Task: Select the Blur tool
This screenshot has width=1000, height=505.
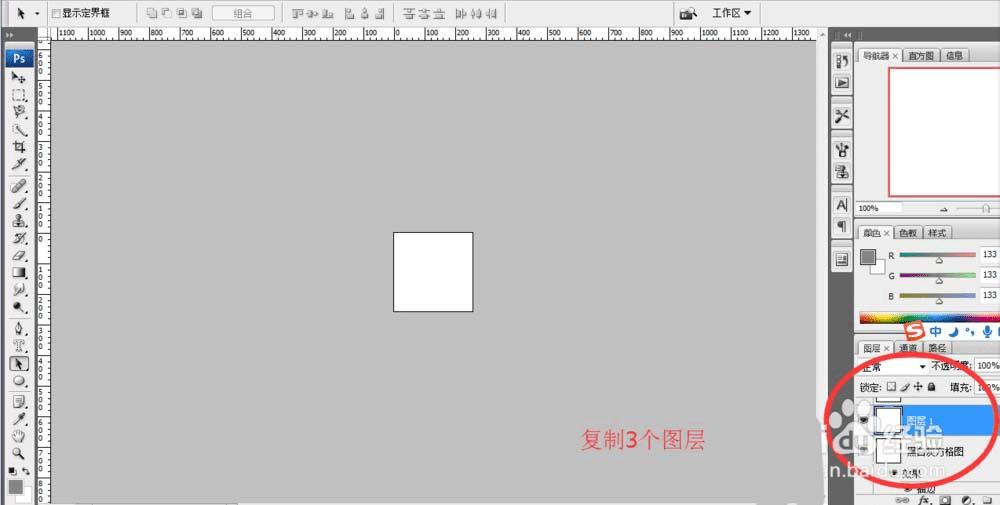Action: (19, 290)
